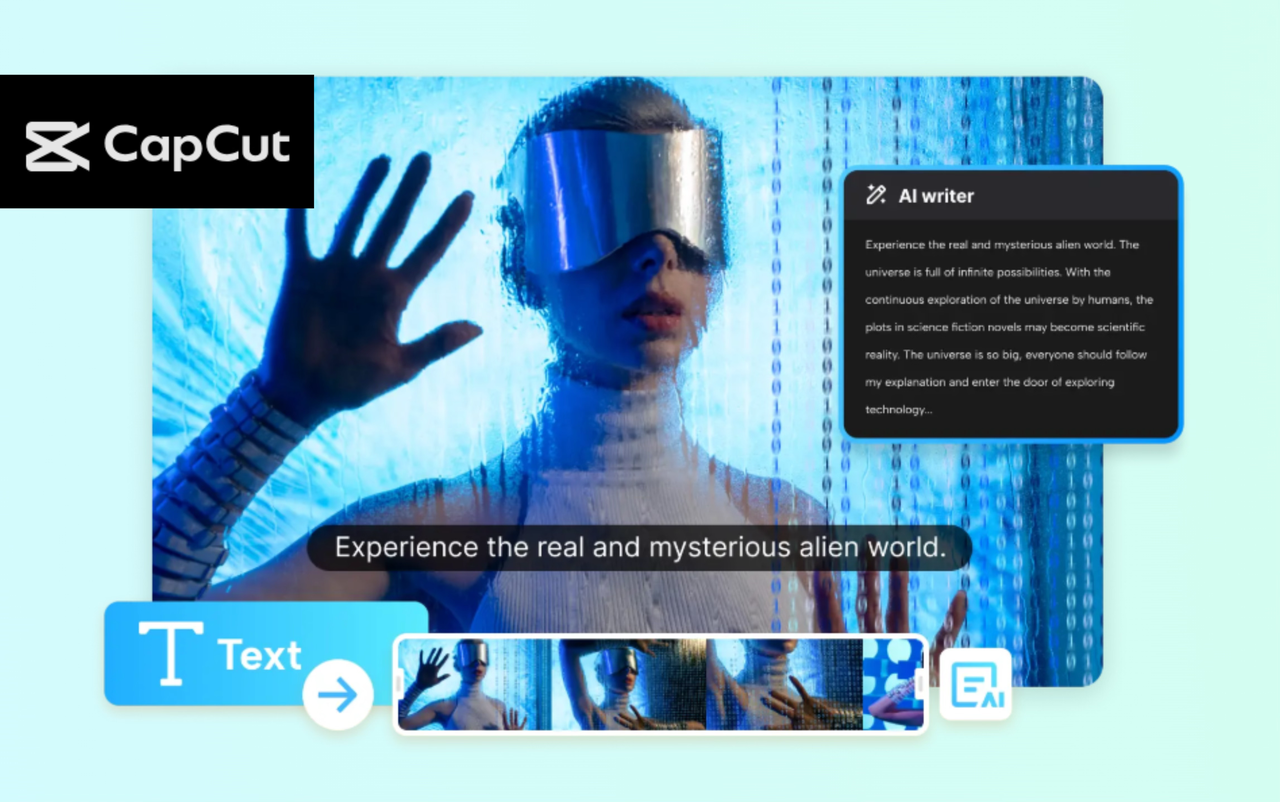The image size is (1280, 802).
Task: Select the caption reading mysterious alien world
Action: [x=640, y=547]
